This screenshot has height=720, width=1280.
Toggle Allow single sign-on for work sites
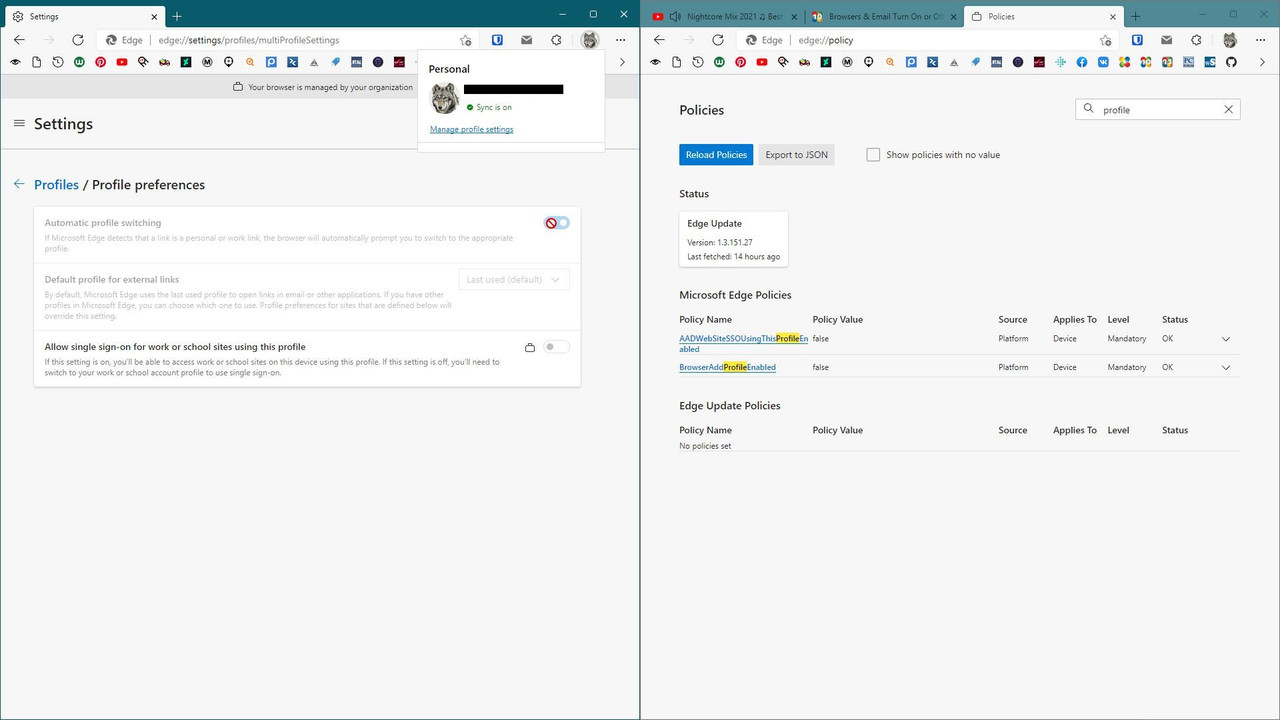[557, 347]
